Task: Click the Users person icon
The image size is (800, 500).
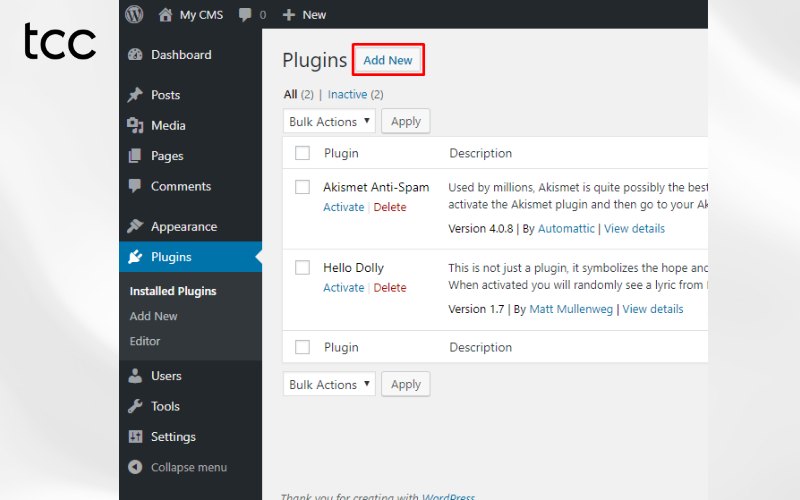Action: pyautogui.click(x=135, y=376)
